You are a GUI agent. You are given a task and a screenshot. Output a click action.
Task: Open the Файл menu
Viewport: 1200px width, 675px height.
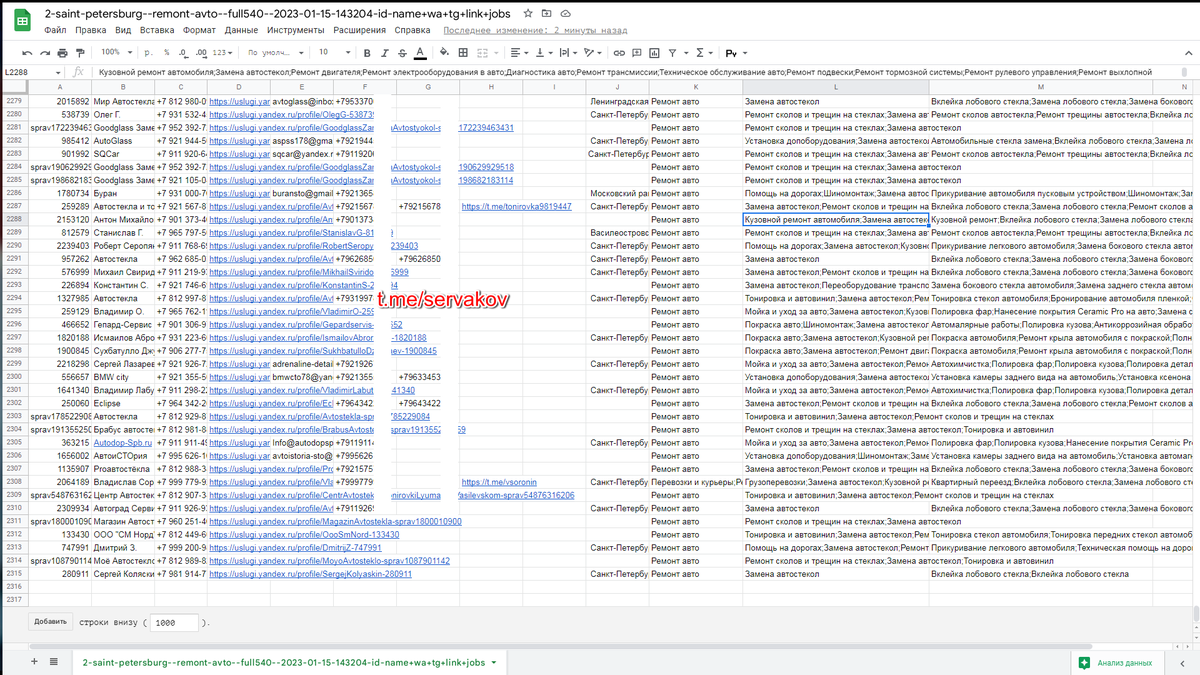[x=56, y=30]
